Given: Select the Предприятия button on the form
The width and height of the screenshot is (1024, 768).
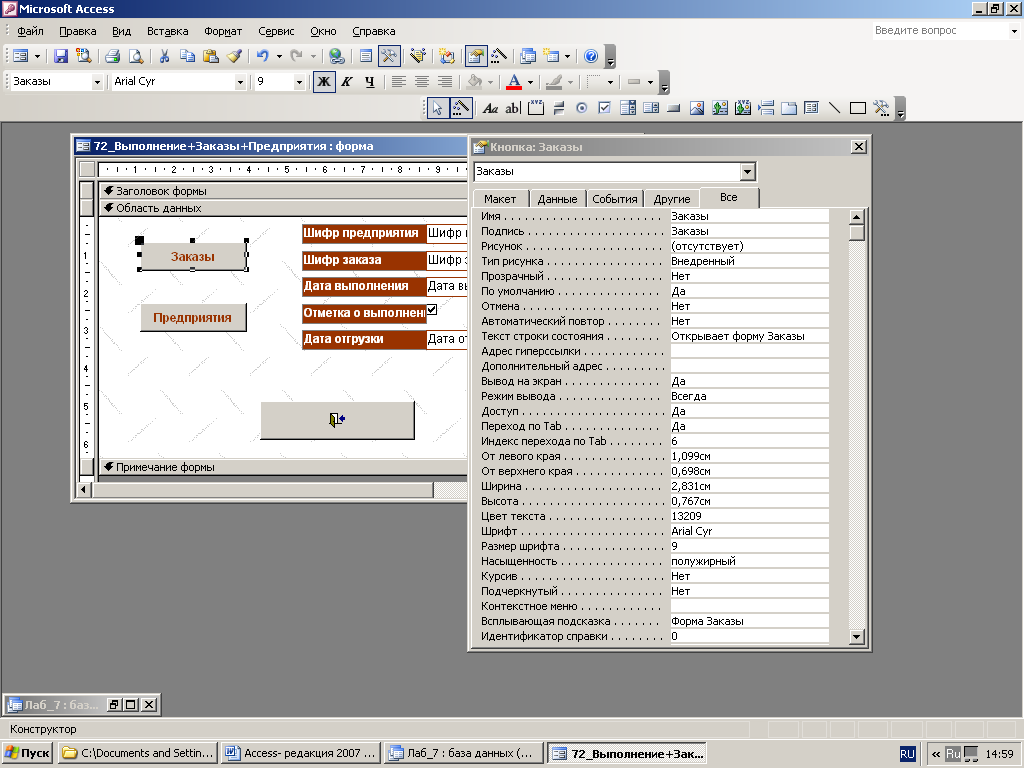Looking at the screenshot, I should click(x=193, y=317).
